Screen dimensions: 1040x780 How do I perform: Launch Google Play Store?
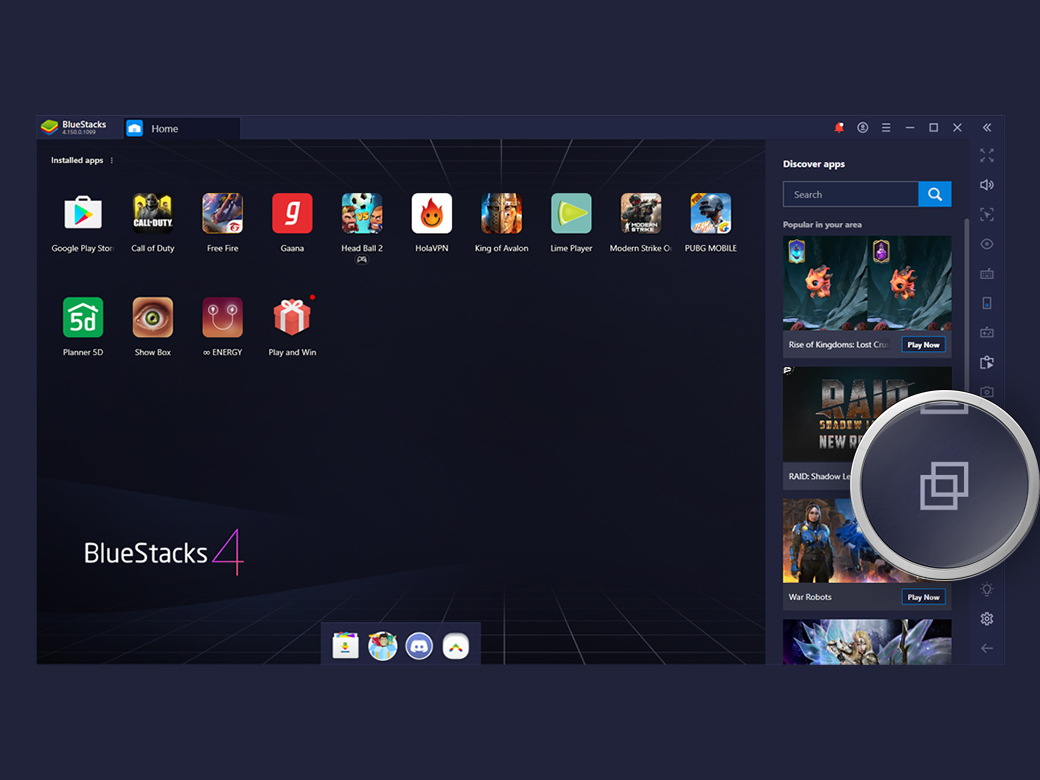point(82,213)
